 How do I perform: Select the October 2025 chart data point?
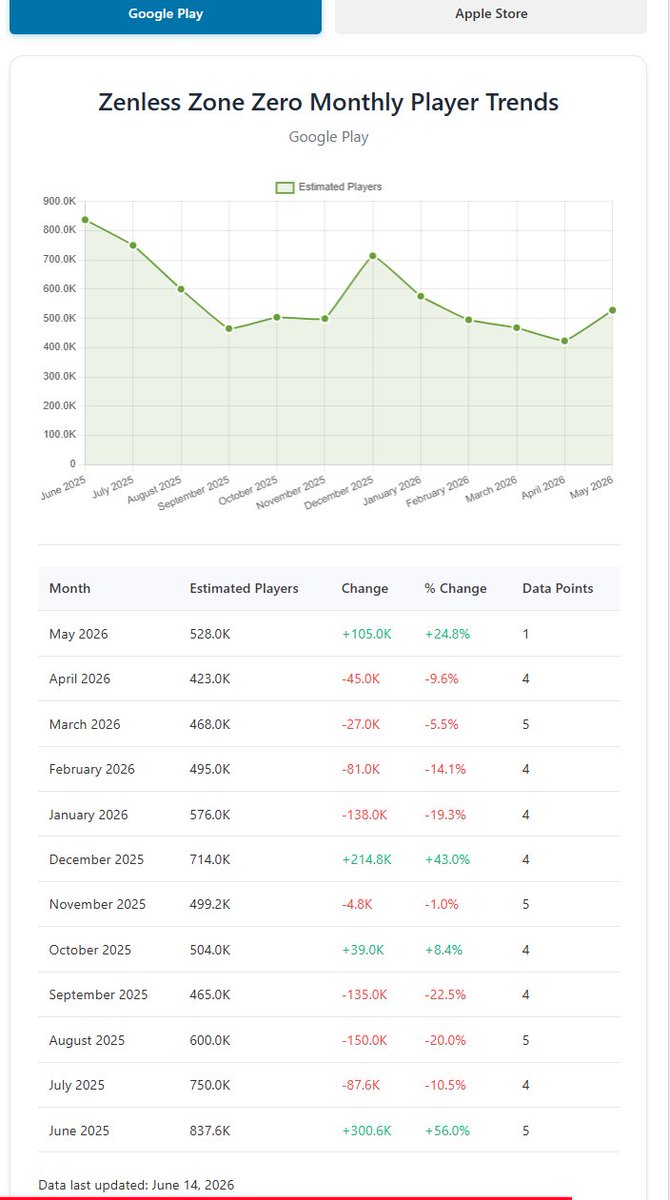[277, 317]
